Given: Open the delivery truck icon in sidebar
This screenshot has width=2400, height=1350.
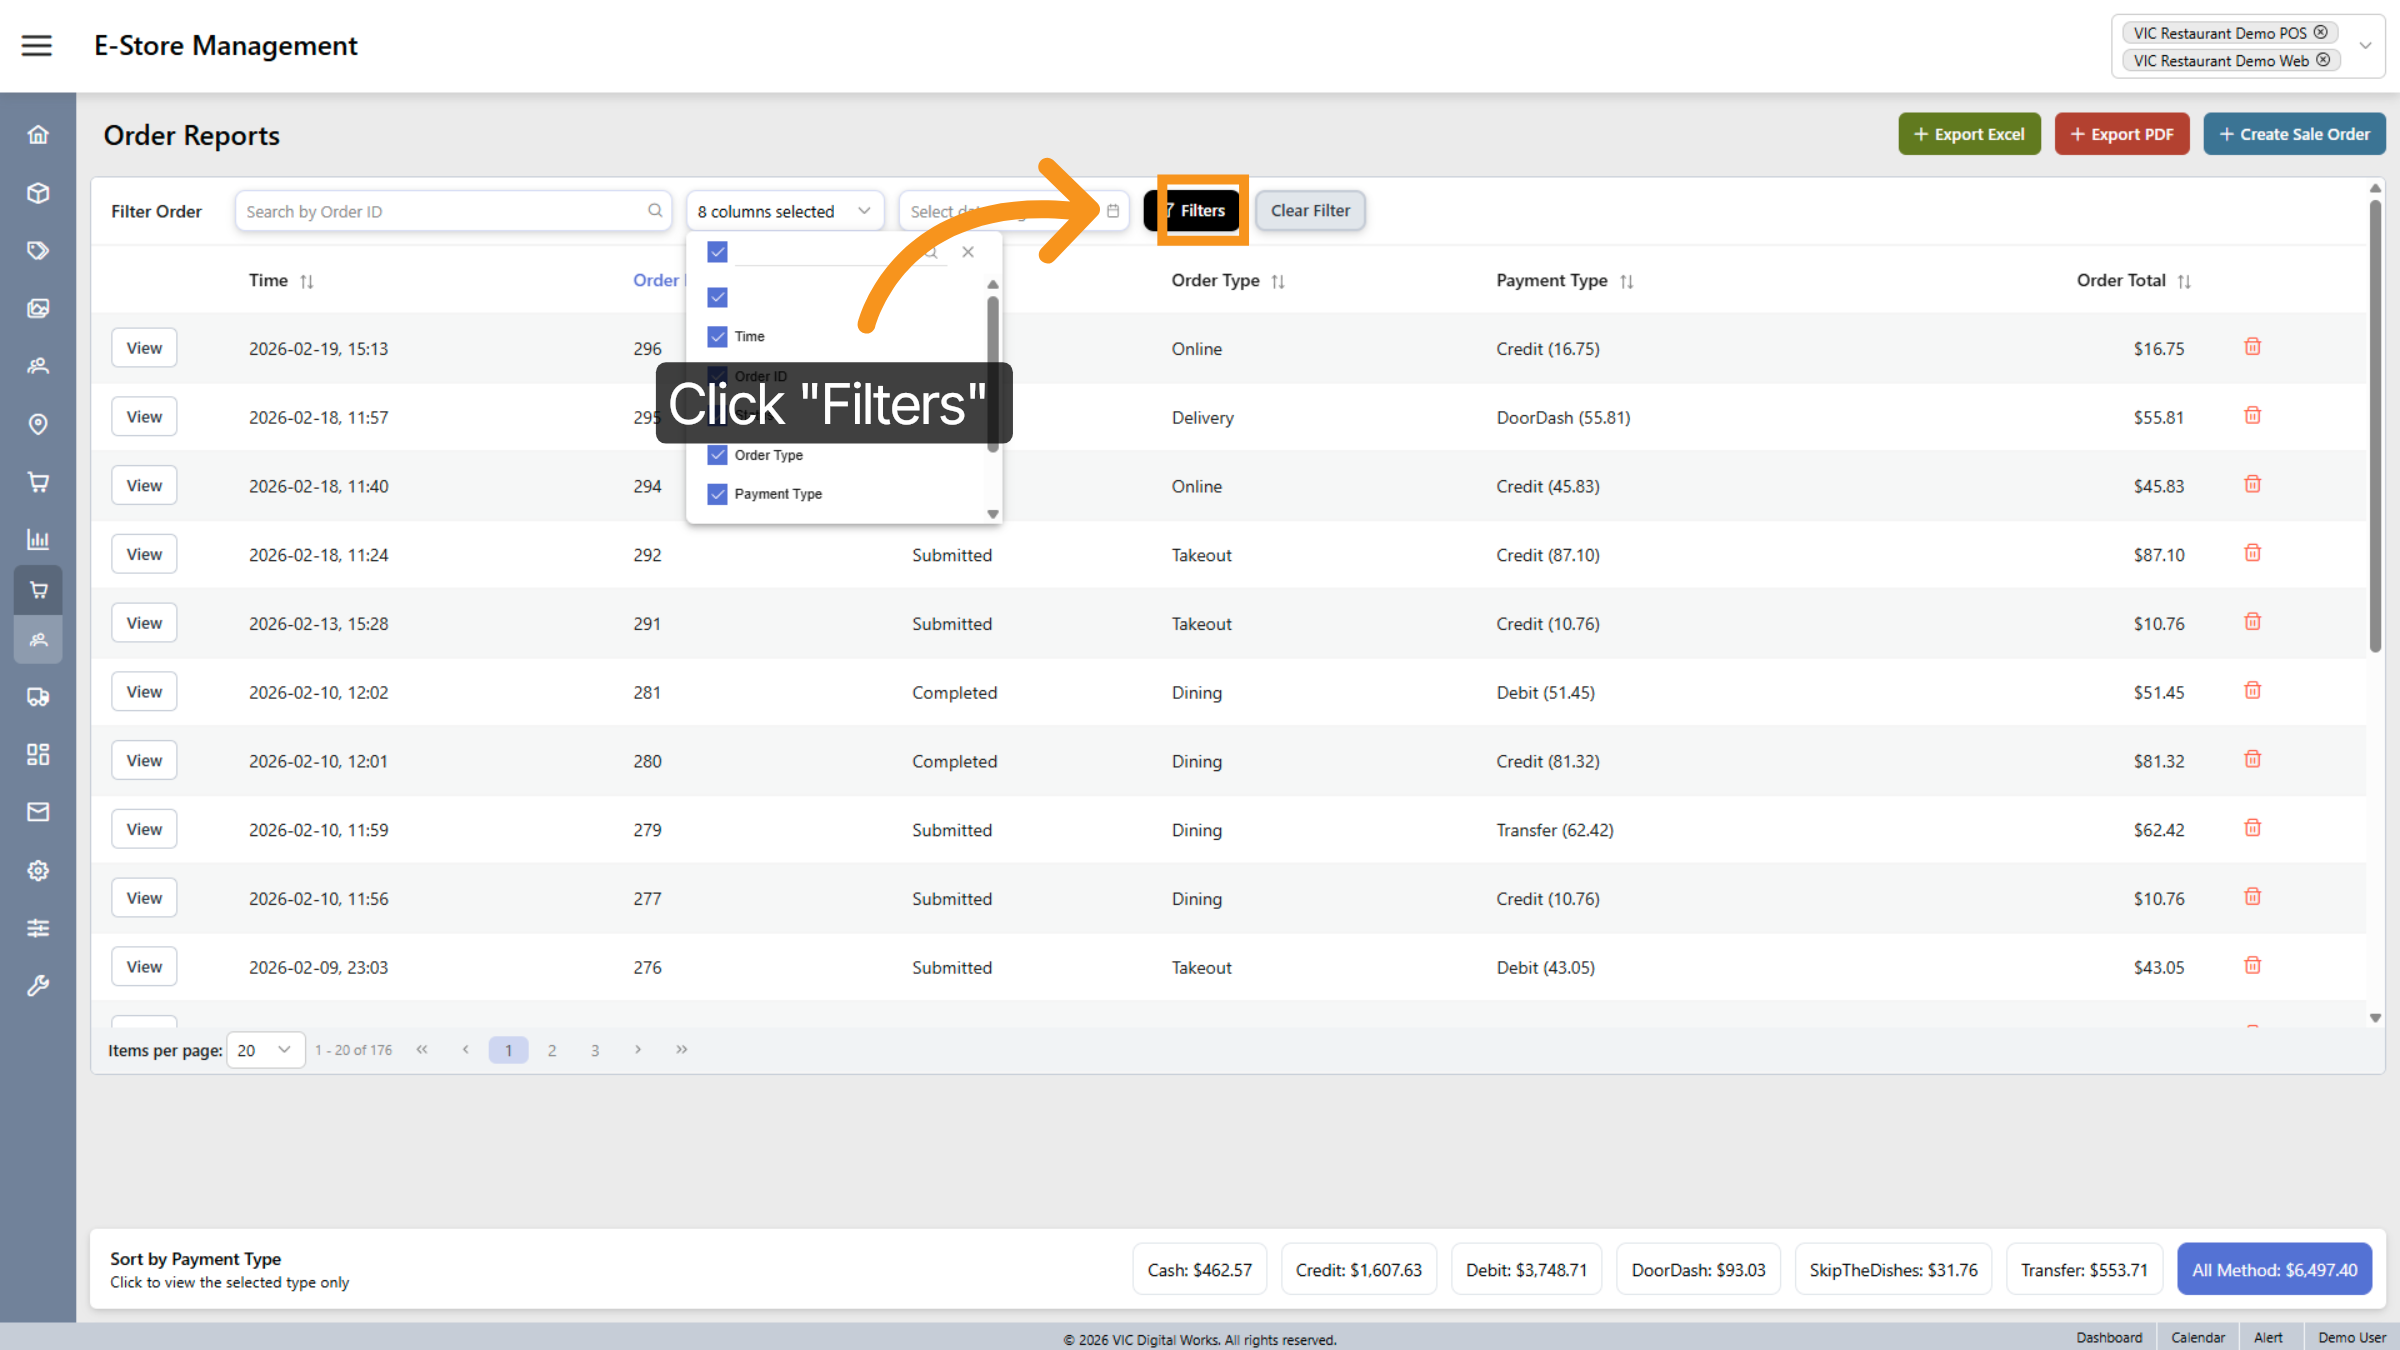Looking at the screenshot, I should coord(37,697).
